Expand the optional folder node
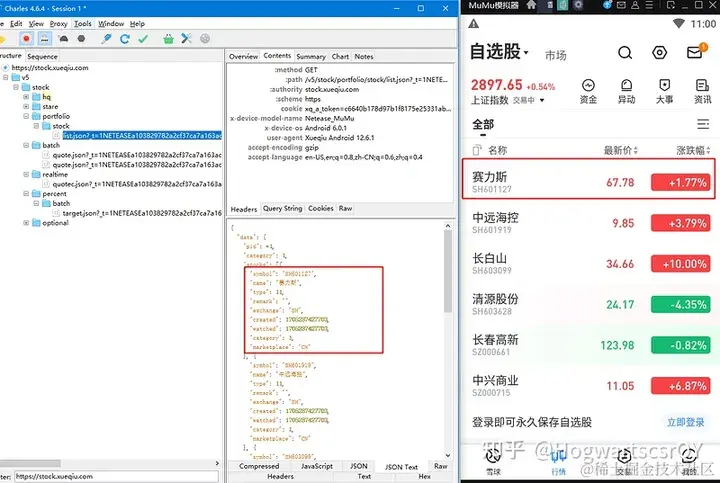720x483 pixels. [x=26, y=223]
